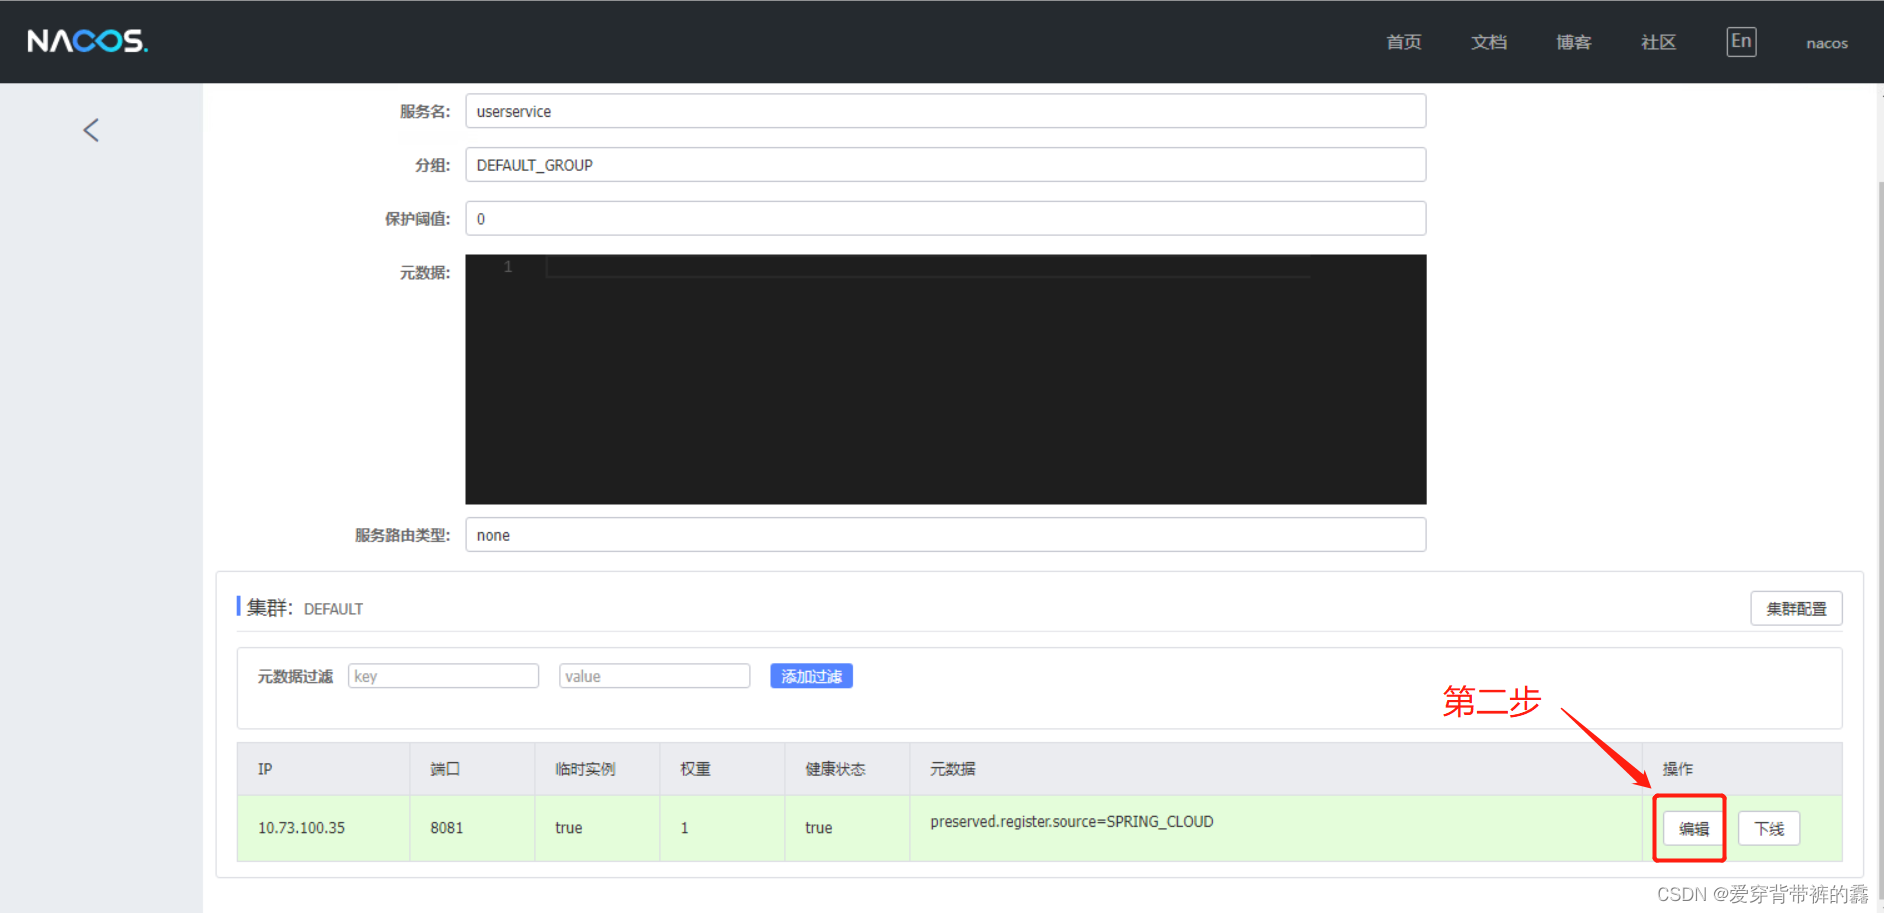Image resolution: width=1884 pixels, height=913 pixels.
Task: Click the 分组 field DEFAULT_GROUP
Action: (946, 165)
